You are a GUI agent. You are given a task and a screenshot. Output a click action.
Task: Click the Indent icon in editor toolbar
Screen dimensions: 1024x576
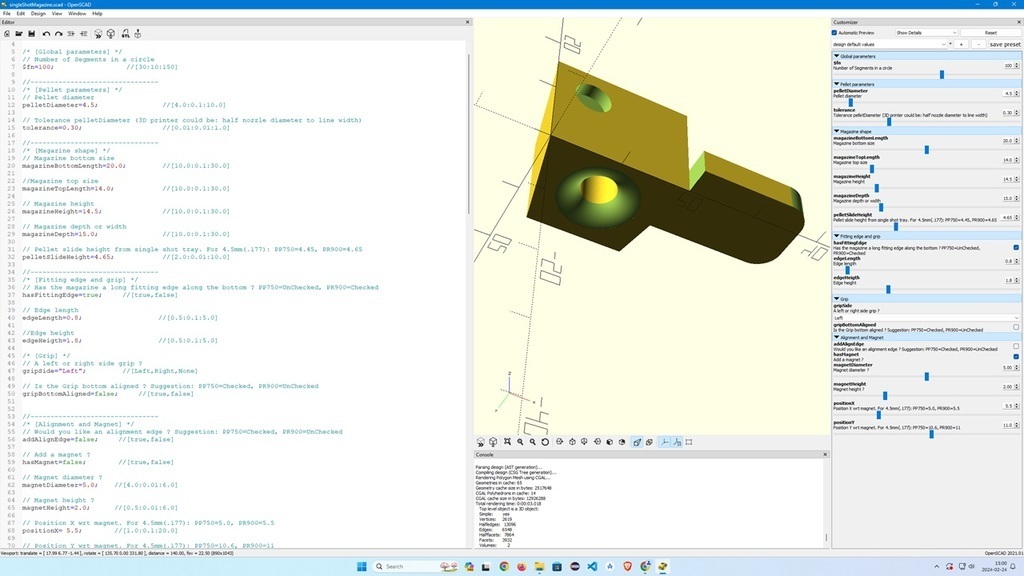84,33
